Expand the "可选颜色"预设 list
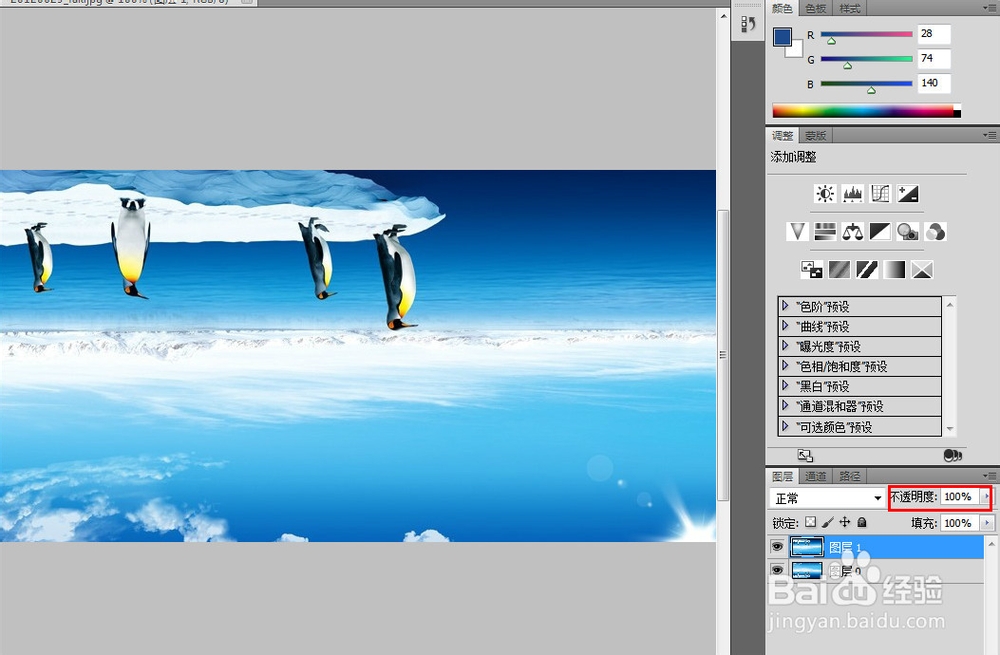Viewport: 1000px width, 655px height. (x=786, y=426)
